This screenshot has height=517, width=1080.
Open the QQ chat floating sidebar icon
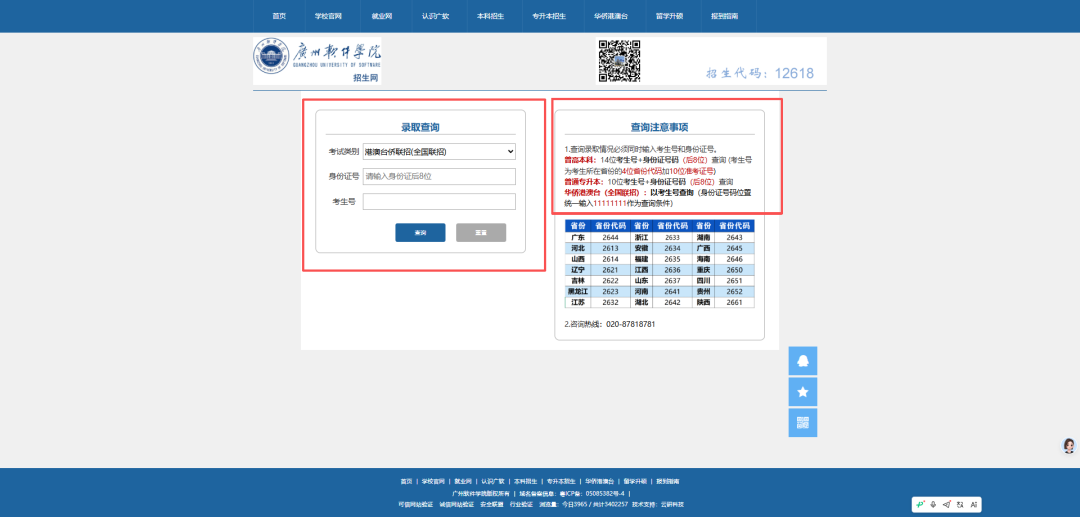pos(802,361)
